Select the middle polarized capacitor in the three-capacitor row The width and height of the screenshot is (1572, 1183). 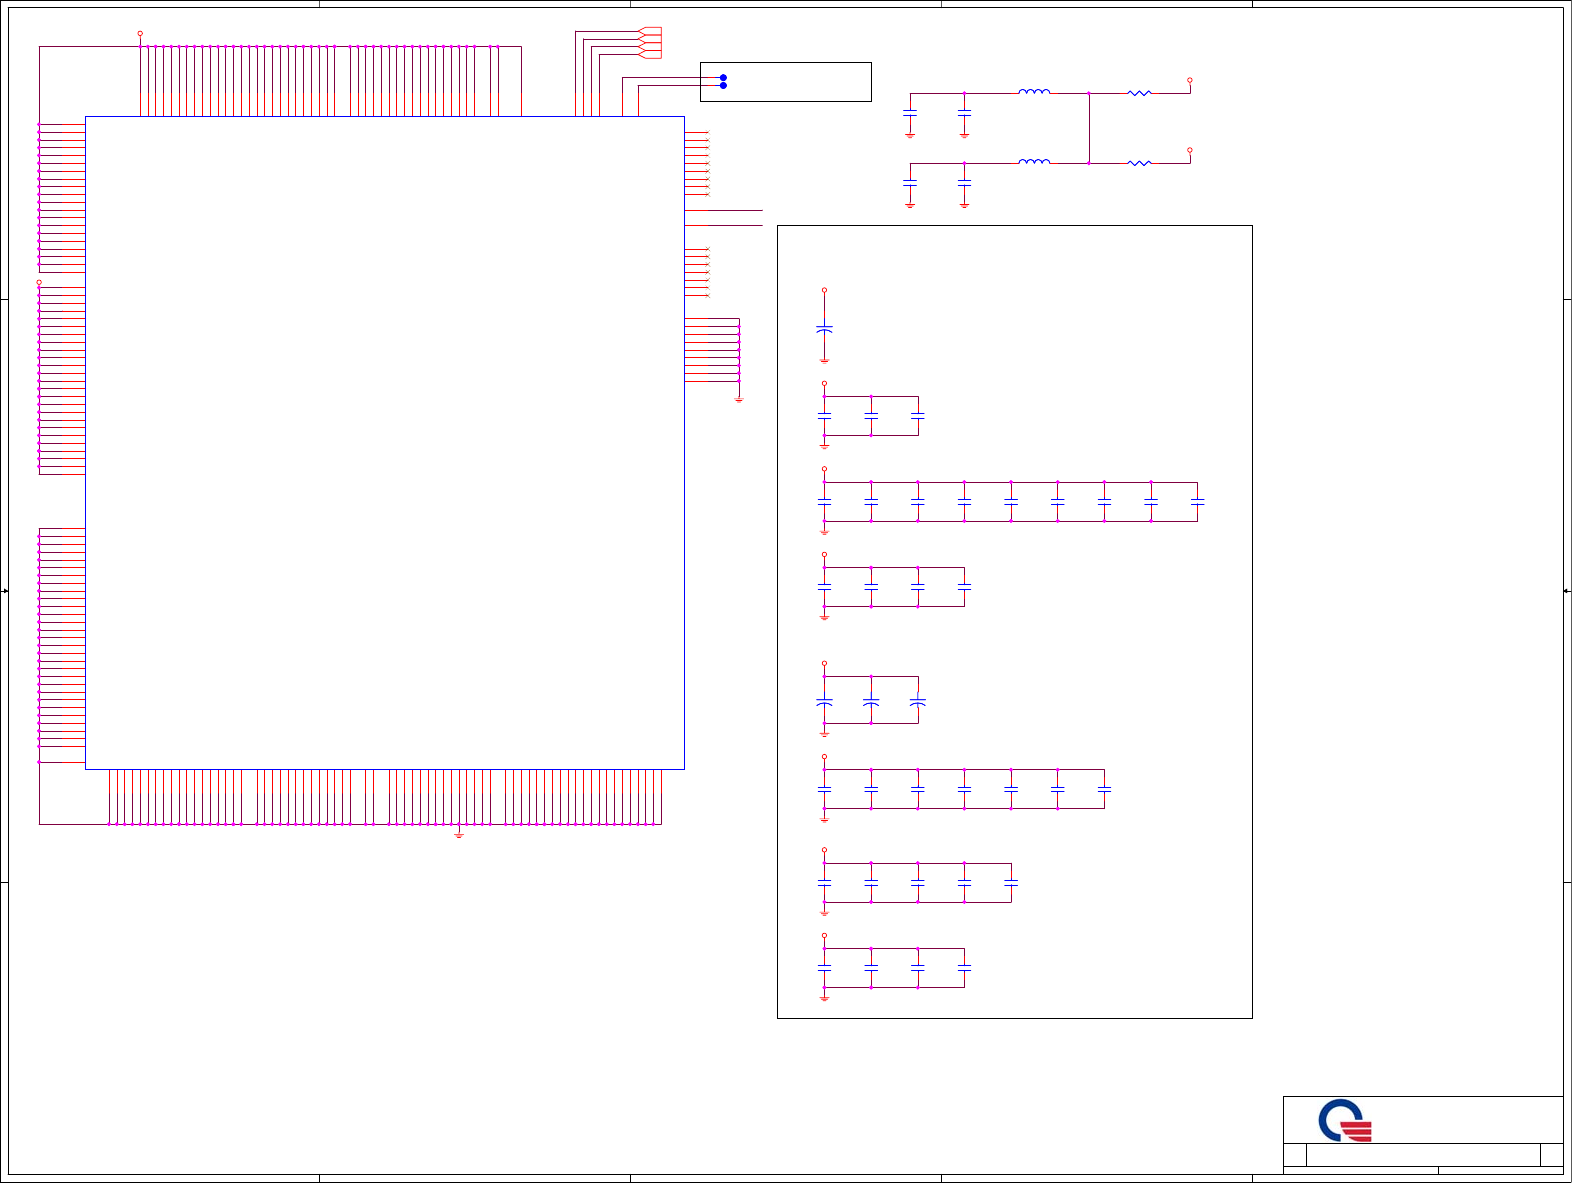pyautogui.click(x=871, y=702)
